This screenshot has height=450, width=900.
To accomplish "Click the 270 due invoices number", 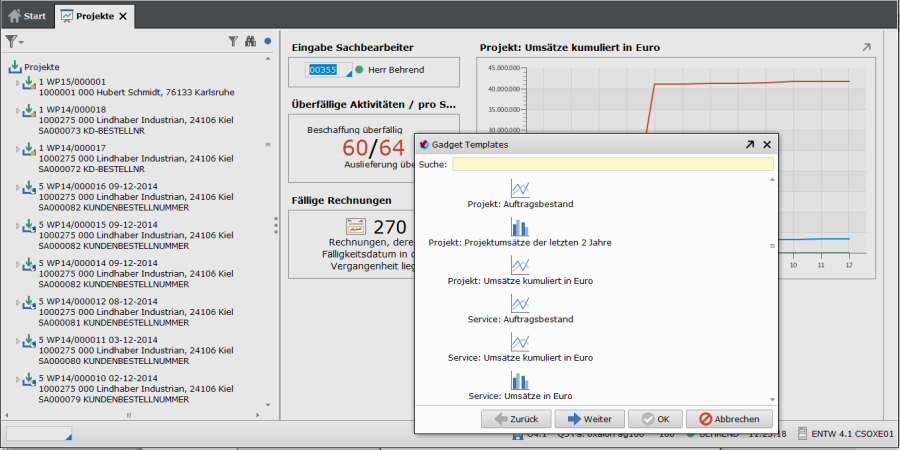I will tap(390, 227).
